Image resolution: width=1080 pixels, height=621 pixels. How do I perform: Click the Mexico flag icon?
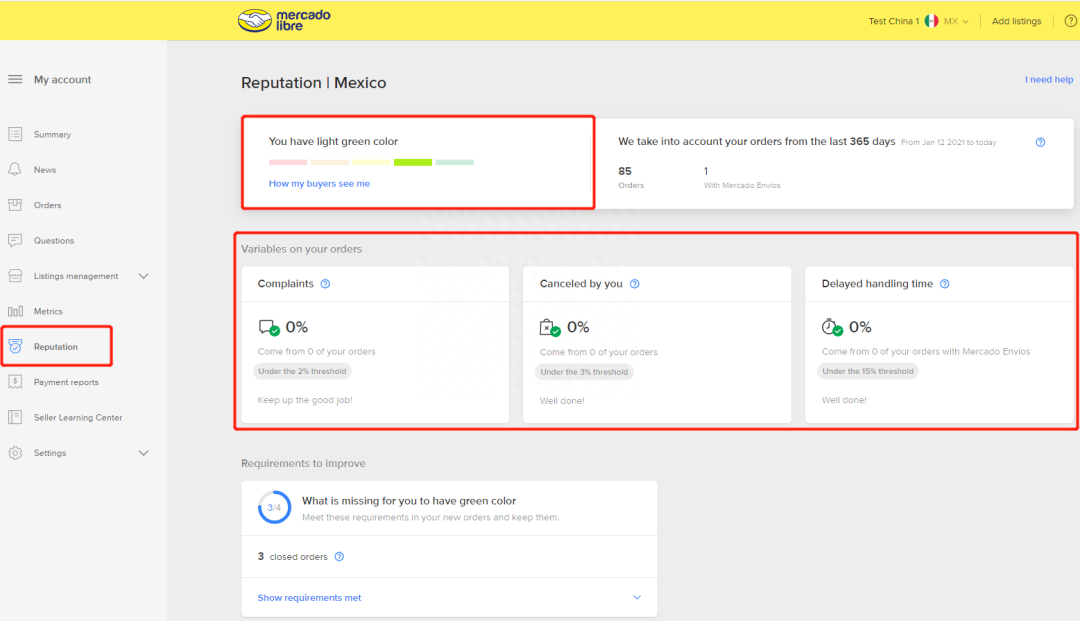point(932,21)
